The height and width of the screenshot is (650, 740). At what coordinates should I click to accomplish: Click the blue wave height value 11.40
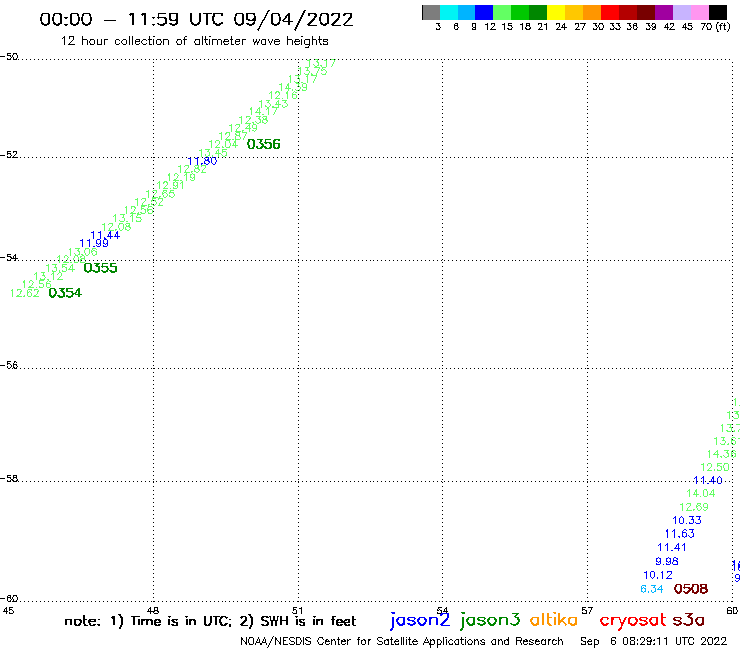coord(708,481)
